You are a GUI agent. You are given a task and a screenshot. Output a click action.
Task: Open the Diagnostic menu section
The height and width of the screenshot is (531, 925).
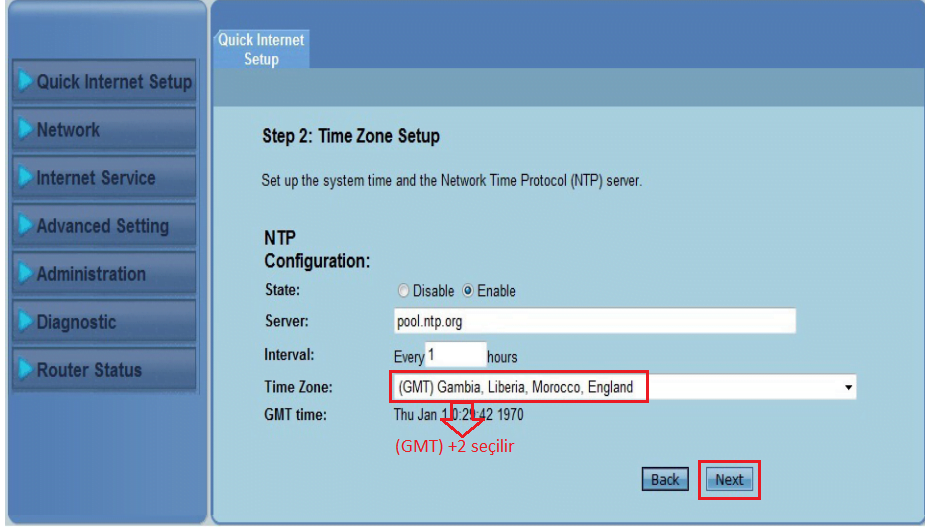coord(104,322)
